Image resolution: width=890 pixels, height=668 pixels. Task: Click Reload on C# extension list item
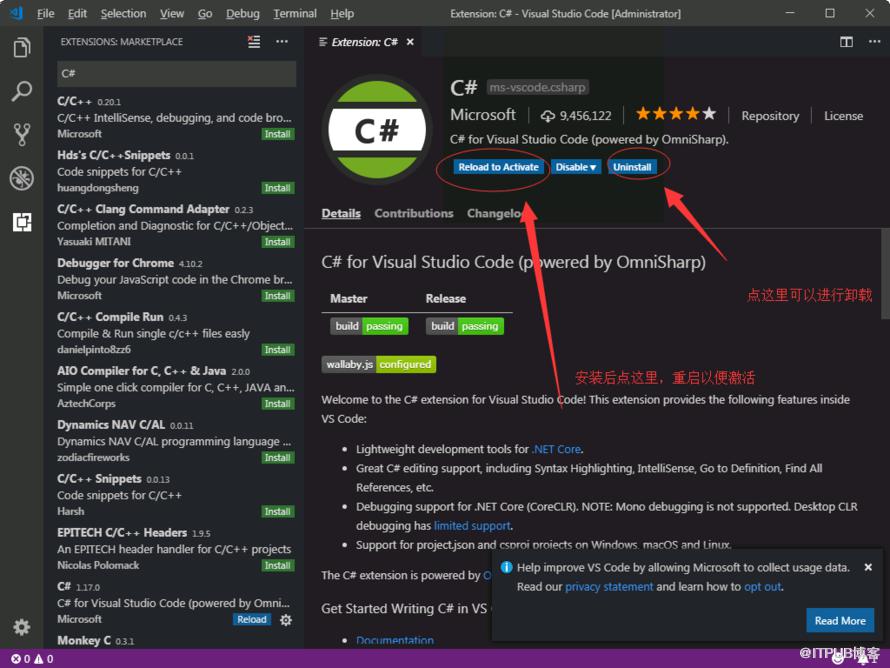click(251, 620)
